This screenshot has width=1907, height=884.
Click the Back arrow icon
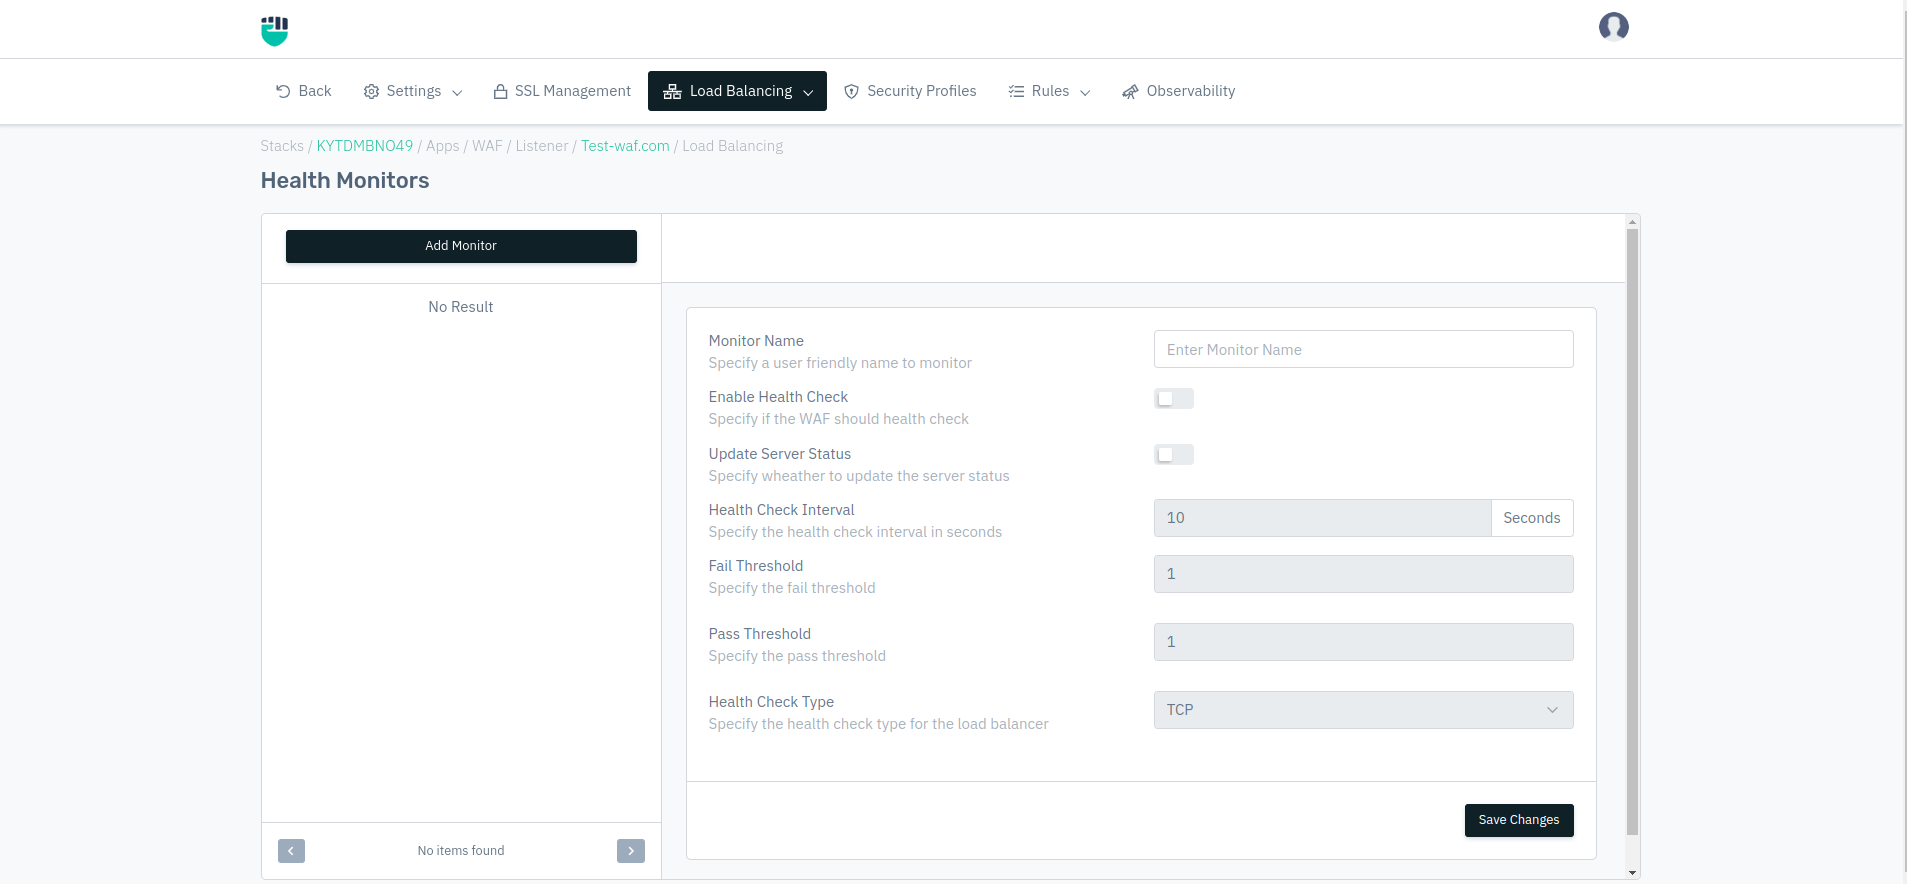(x=283, y=91)
